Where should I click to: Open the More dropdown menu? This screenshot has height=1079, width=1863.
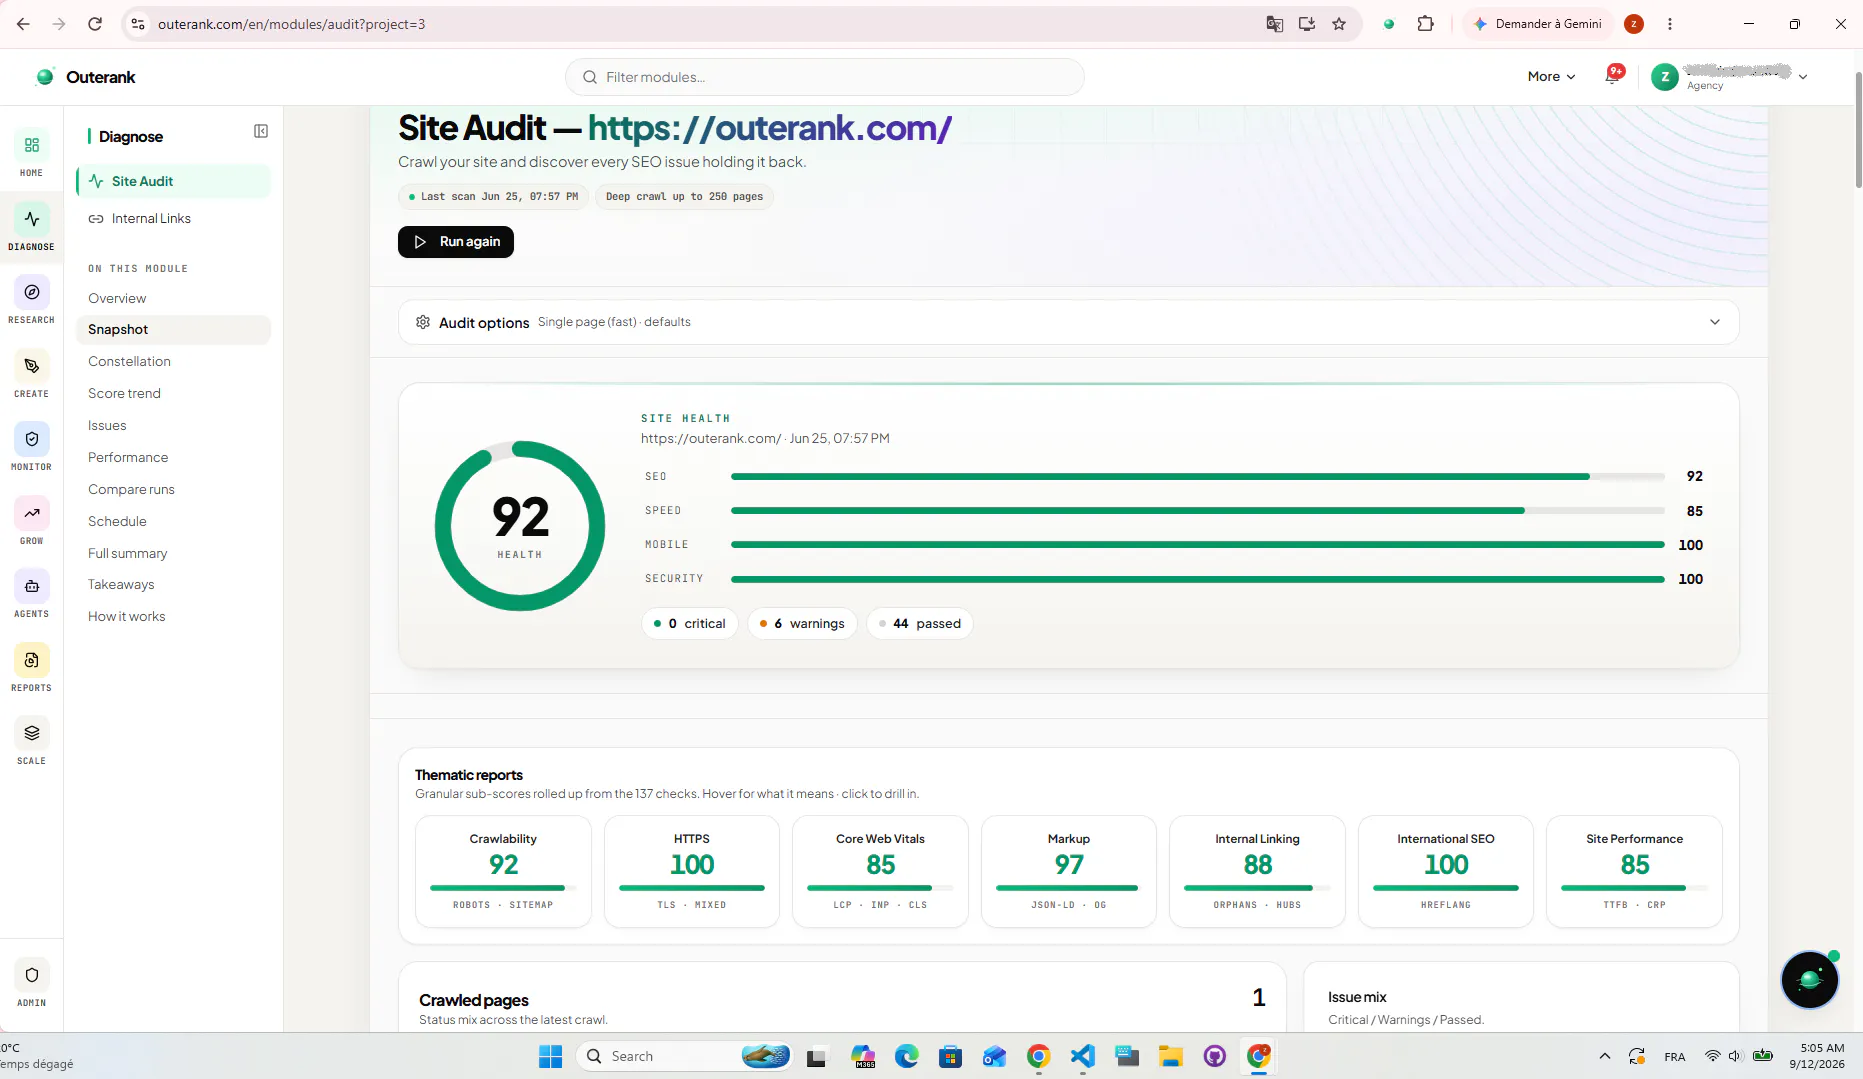(x=1551, y=77)
